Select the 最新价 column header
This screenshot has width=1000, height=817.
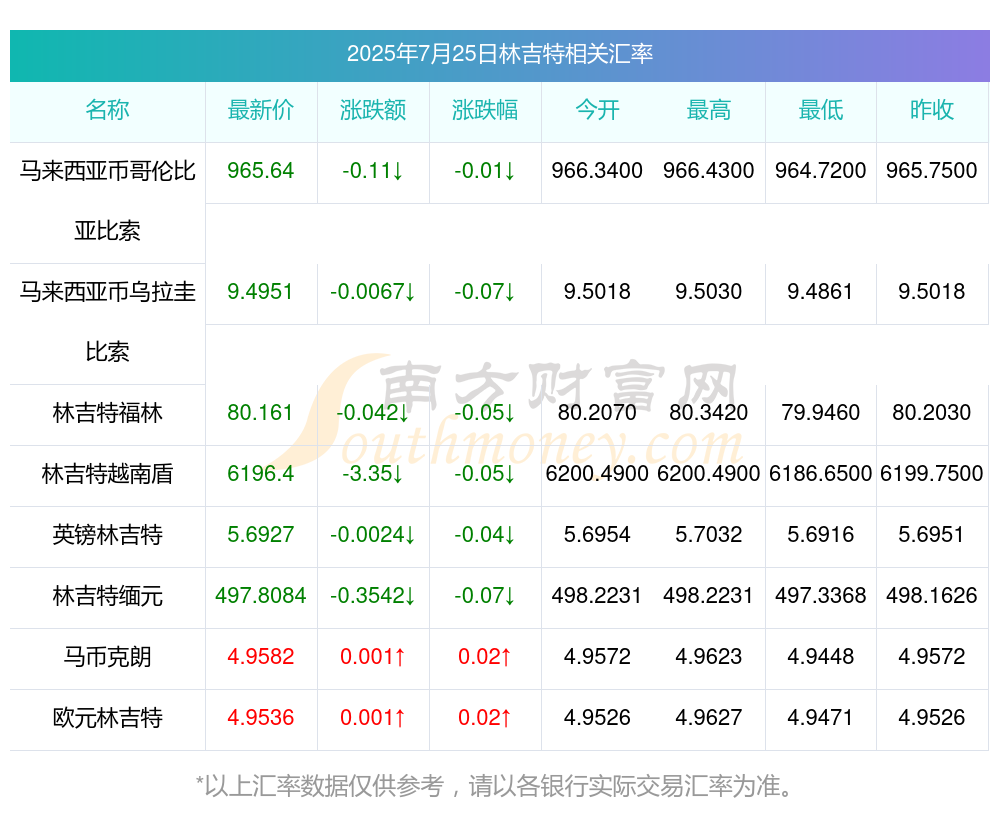click(x=261, y=110)
